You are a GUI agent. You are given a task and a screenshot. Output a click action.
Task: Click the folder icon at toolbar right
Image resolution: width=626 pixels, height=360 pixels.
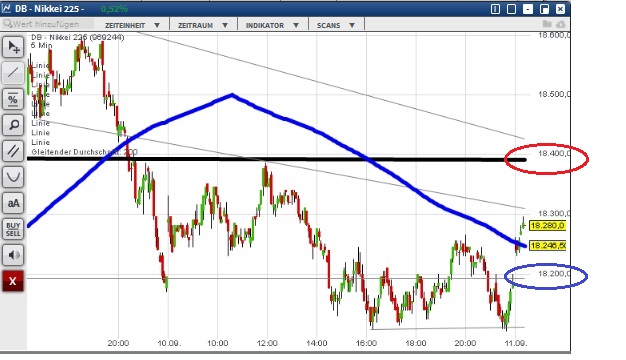click(x=547, y=24)
